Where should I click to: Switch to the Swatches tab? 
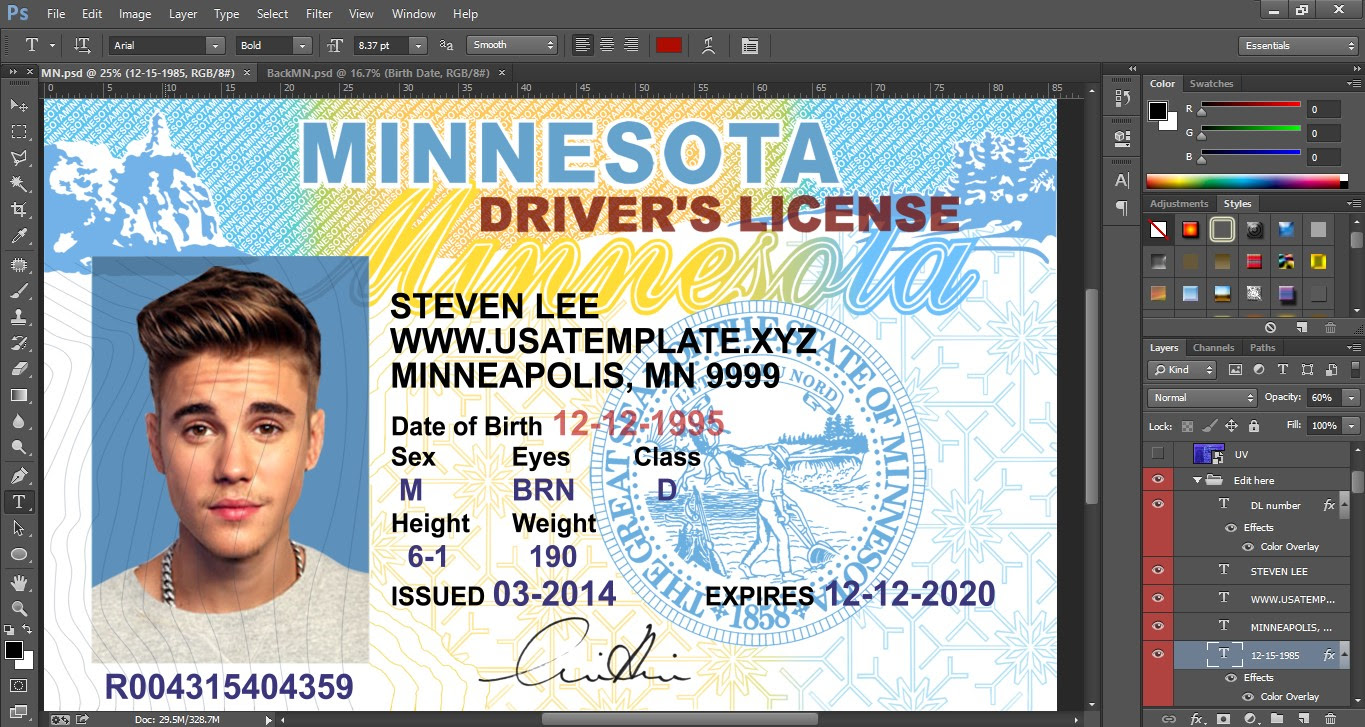[1211, 83]
